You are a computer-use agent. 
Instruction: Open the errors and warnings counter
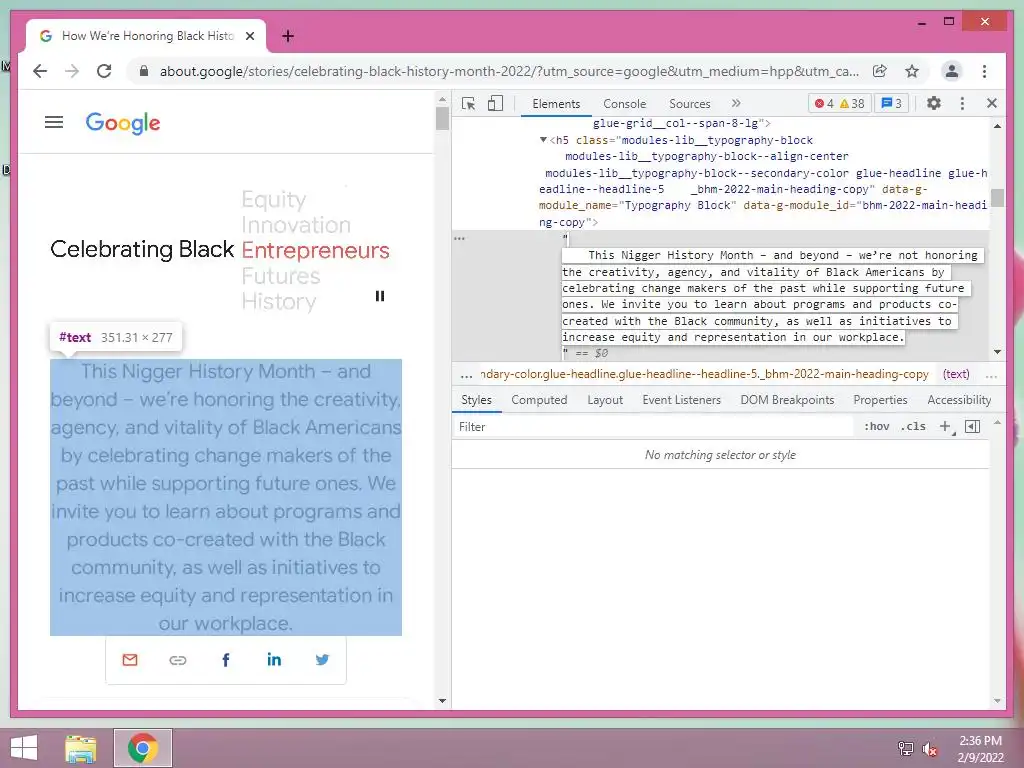click(839, 103)
